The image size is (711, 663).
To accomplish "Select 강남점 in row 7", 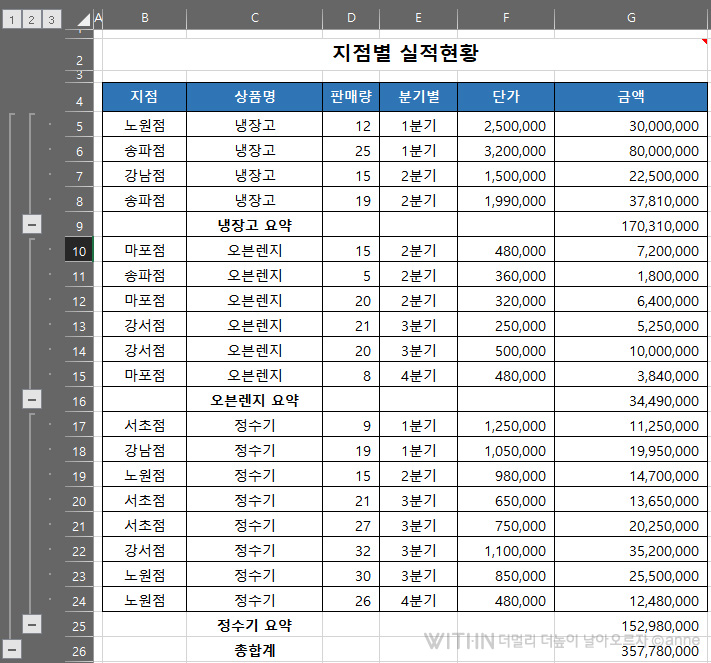I will pos(145,175).
